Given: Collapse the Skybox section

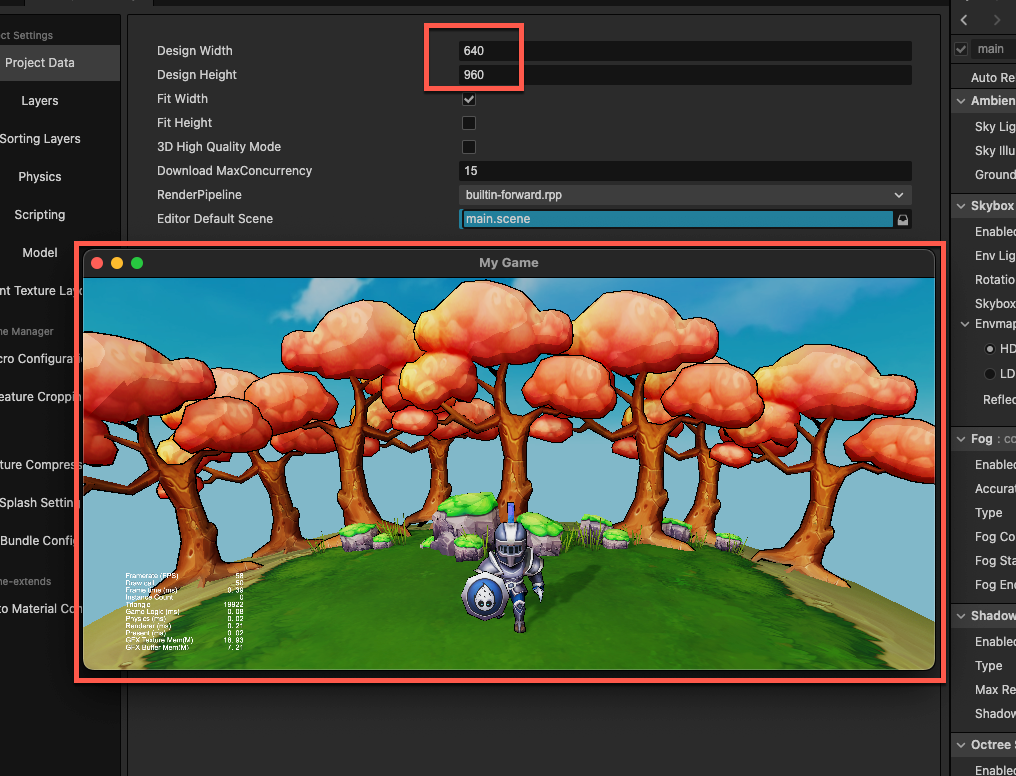Looking at the screenshot, I should 961,206.
